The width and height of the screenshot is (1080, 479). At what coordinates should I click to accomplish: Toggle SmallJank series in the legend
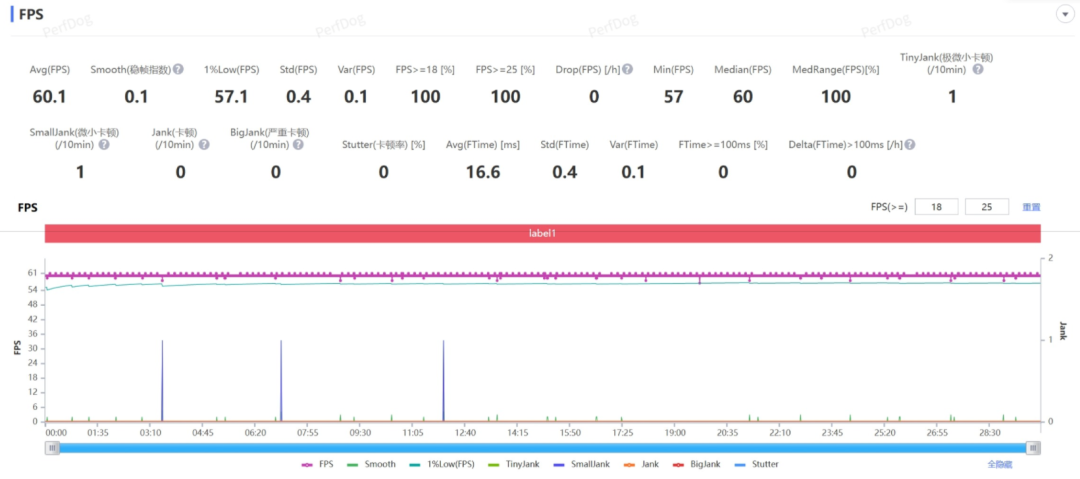click(583, 465)
